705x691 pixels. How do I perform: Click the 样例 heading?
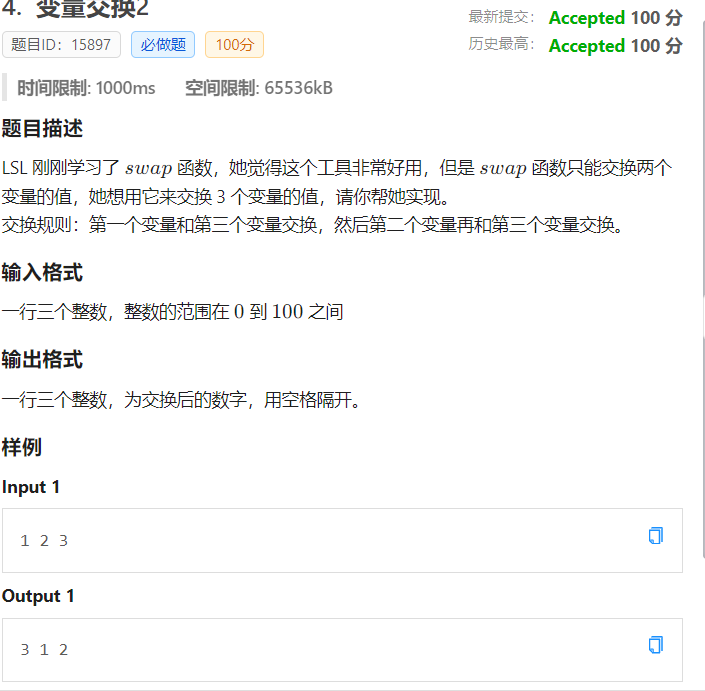(x=22, y=447)
